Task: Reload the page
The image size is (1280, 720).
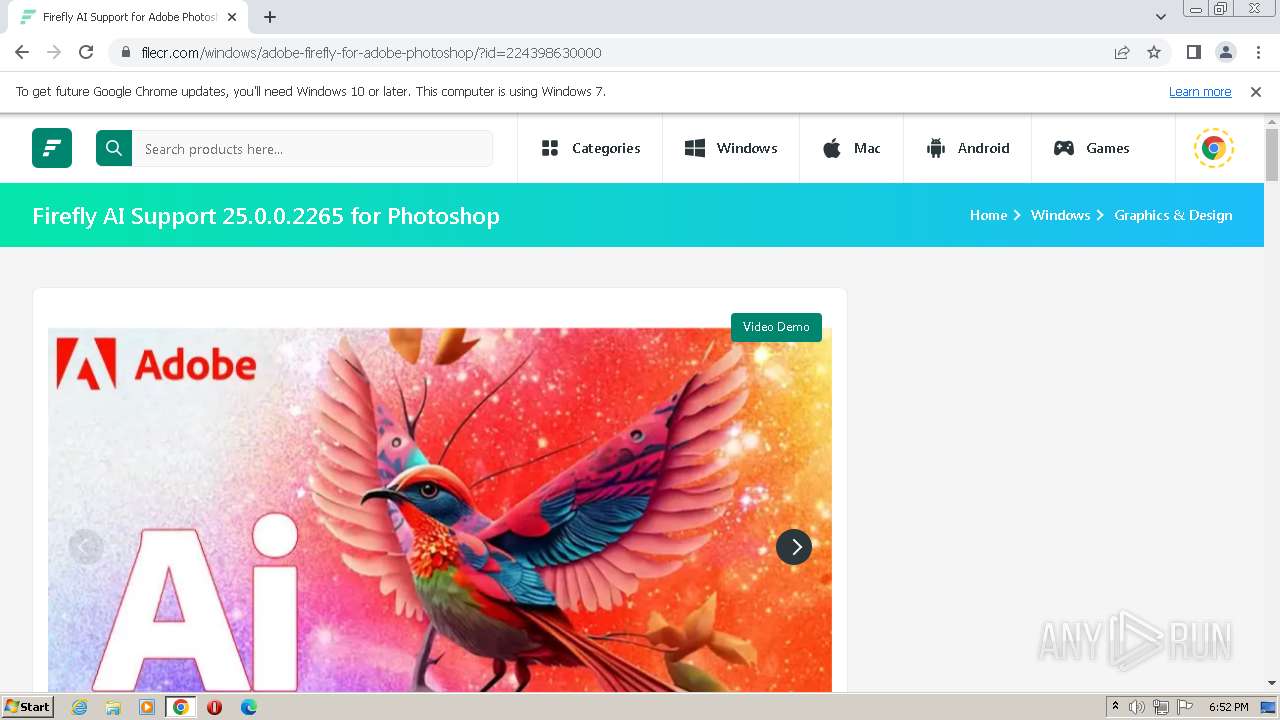Action: (x=86, y=52)
